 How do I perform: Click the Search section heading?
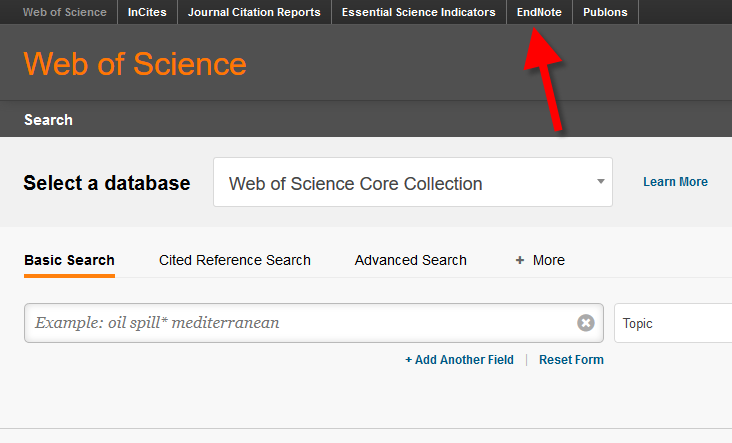[48, 119]
